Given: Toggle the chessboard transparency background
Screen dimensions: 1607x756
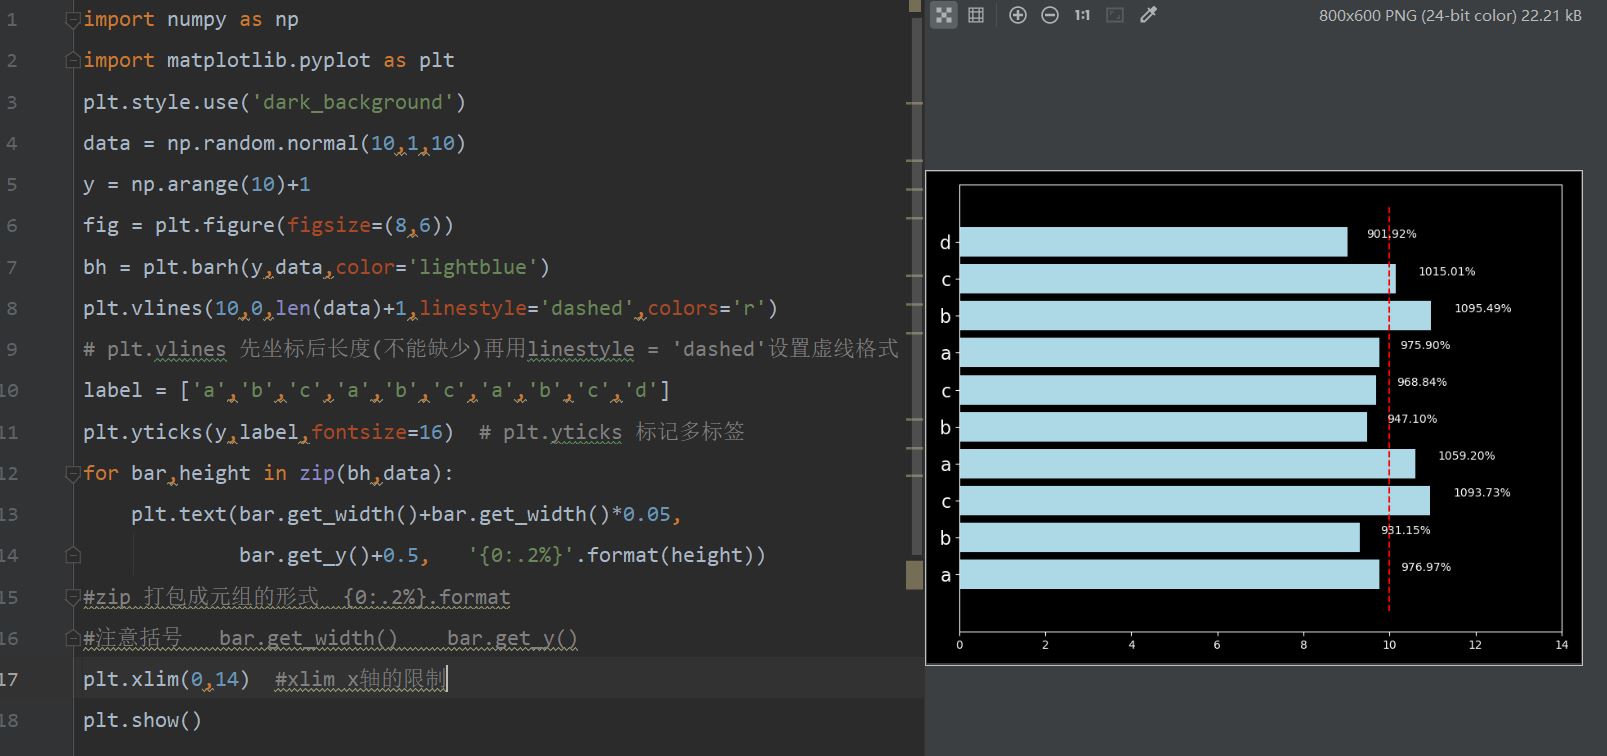Looking at the screenshot, I should [x=943, y=15].
